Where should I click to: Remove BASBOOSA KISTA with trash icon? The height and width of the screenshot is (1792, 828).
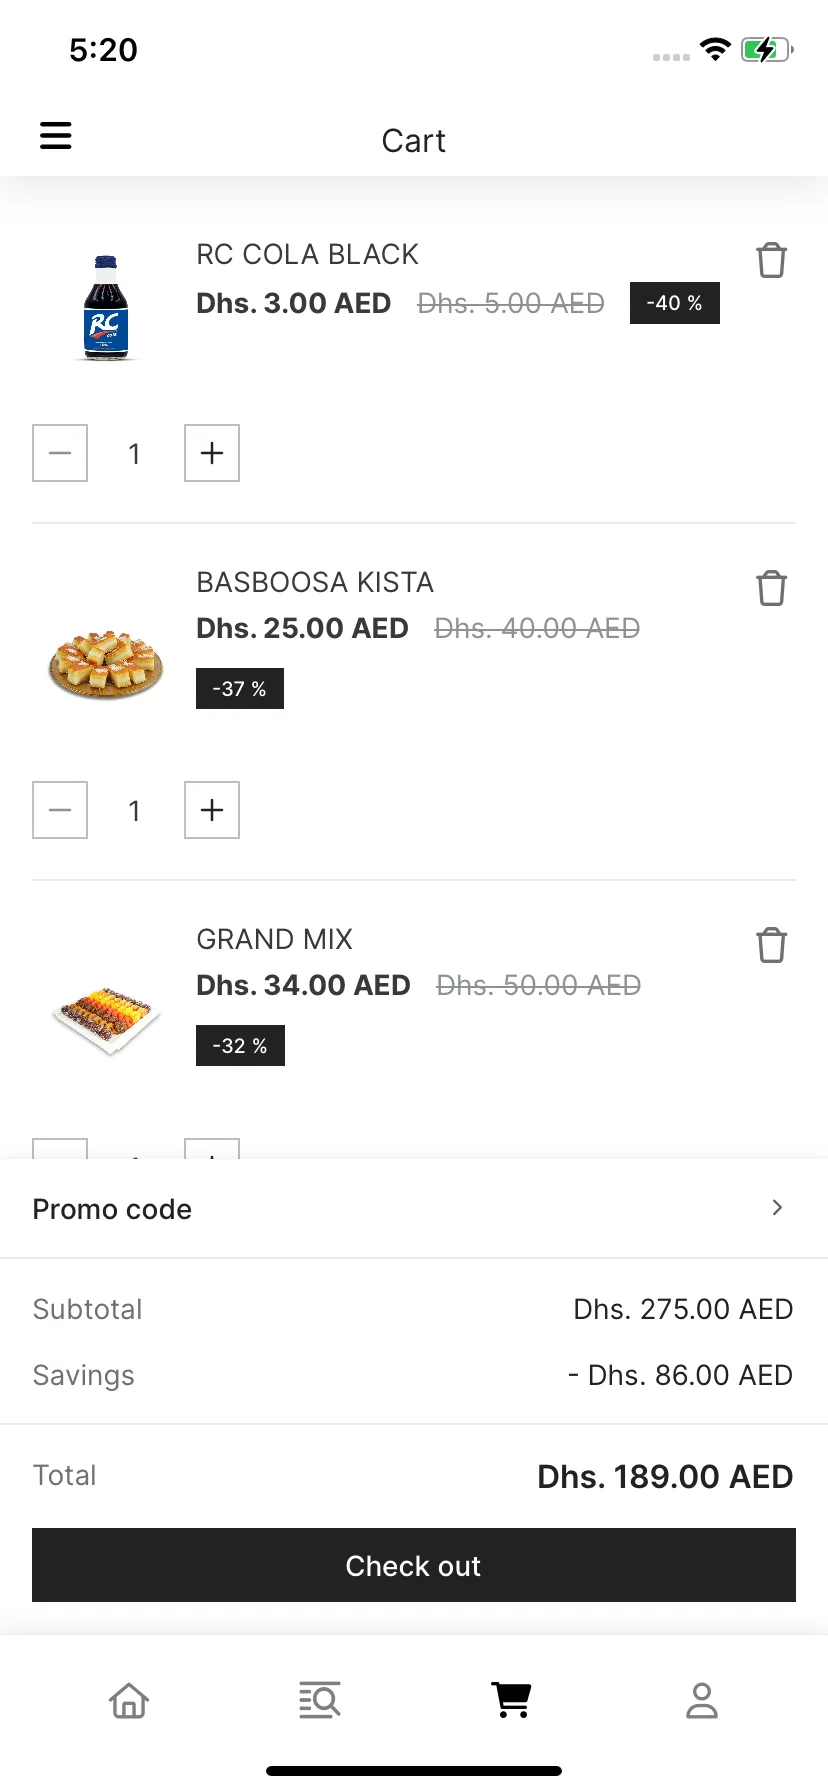pos(771,588)
